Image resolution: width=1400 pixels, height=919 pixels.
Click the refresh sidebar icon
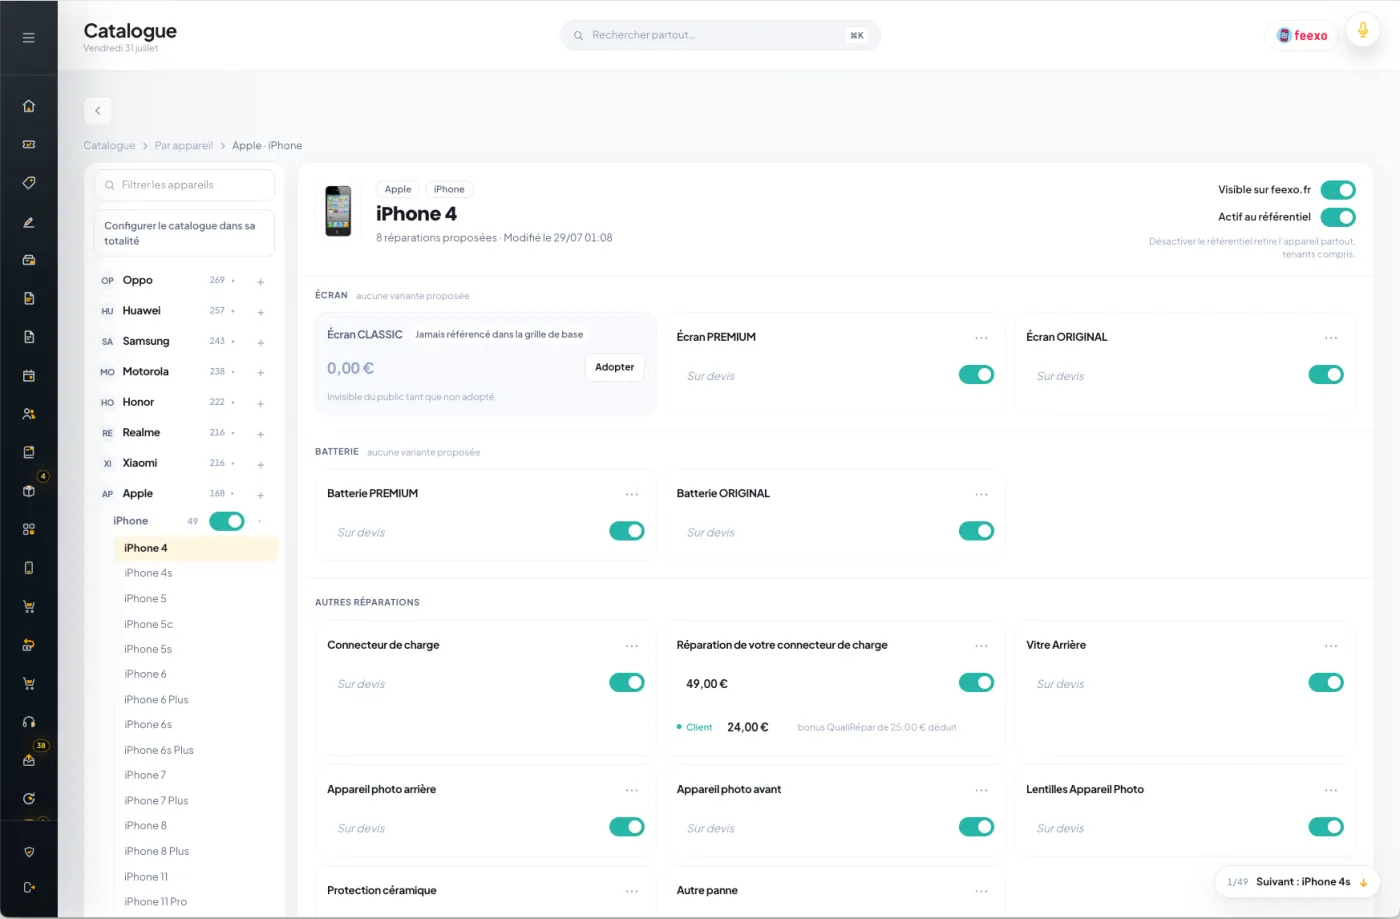point(29,799)
